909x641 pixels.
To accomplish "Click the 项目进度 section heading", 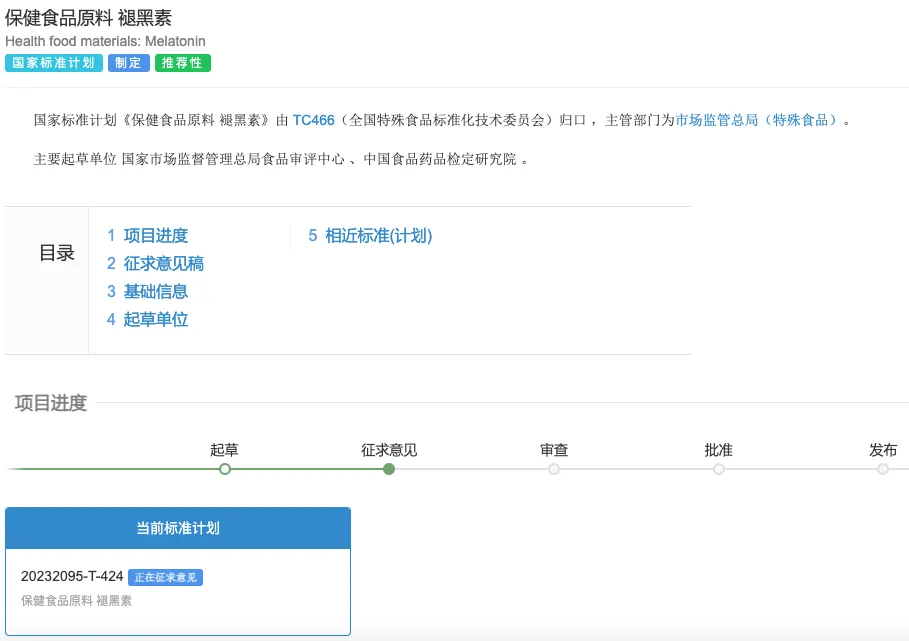I will [51, 403].
